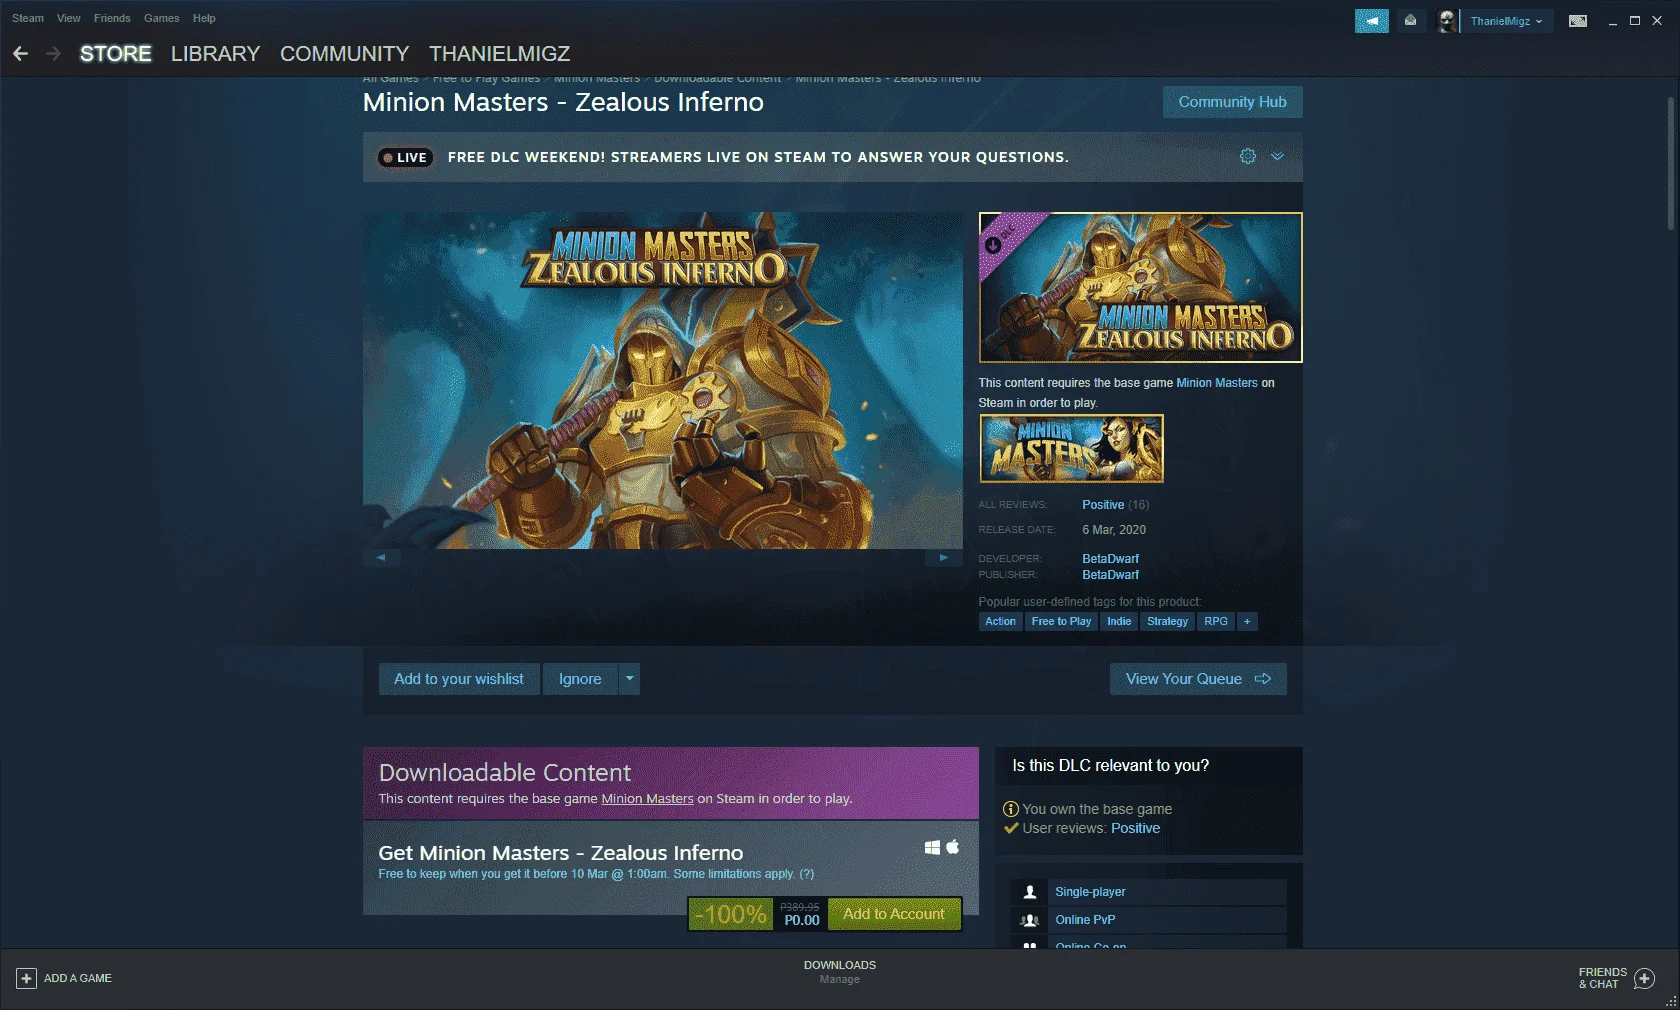
Task: Open the THANIELMIGZ profile tab
Action: [499, 54]
